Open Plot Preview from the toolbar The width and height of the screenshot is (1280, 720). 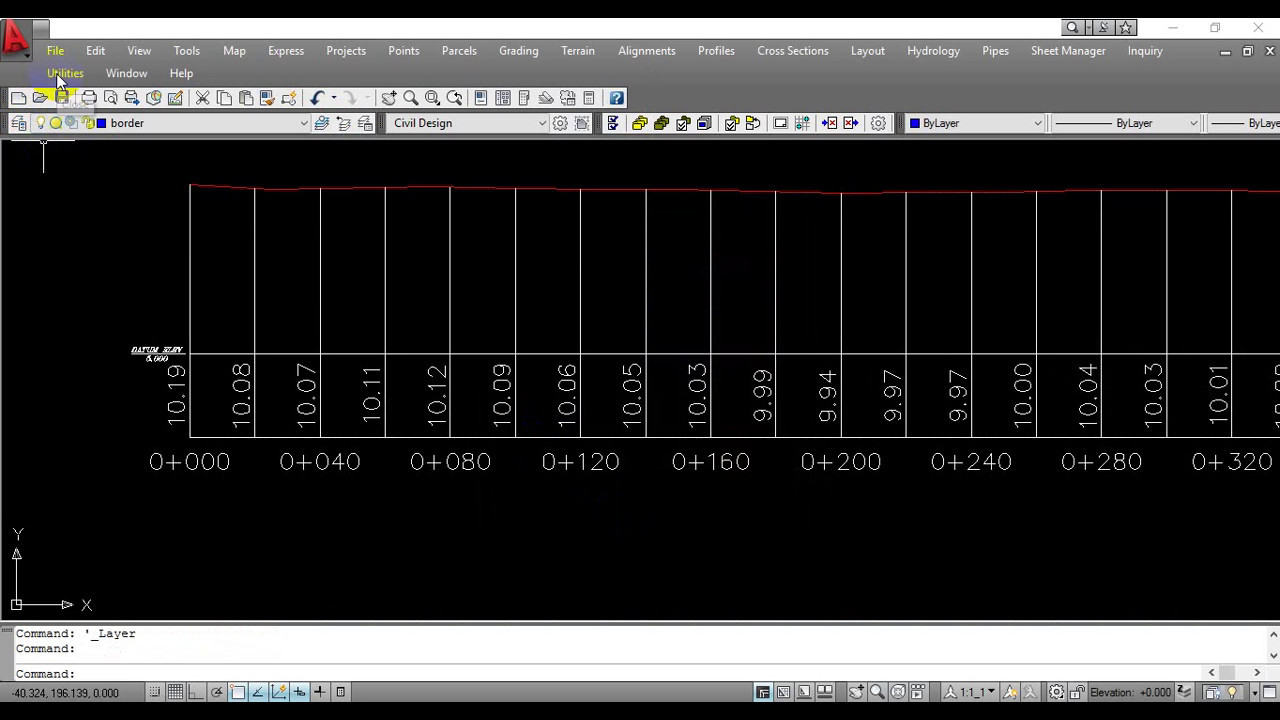click(111, 98)
